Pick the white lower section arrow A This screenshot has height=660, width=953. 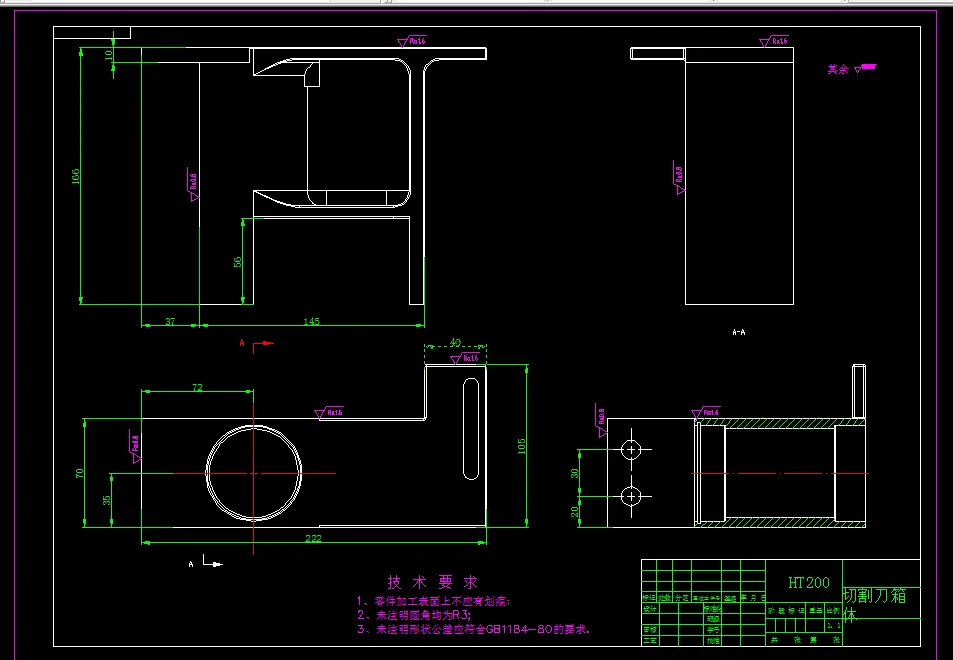(205, 562)
